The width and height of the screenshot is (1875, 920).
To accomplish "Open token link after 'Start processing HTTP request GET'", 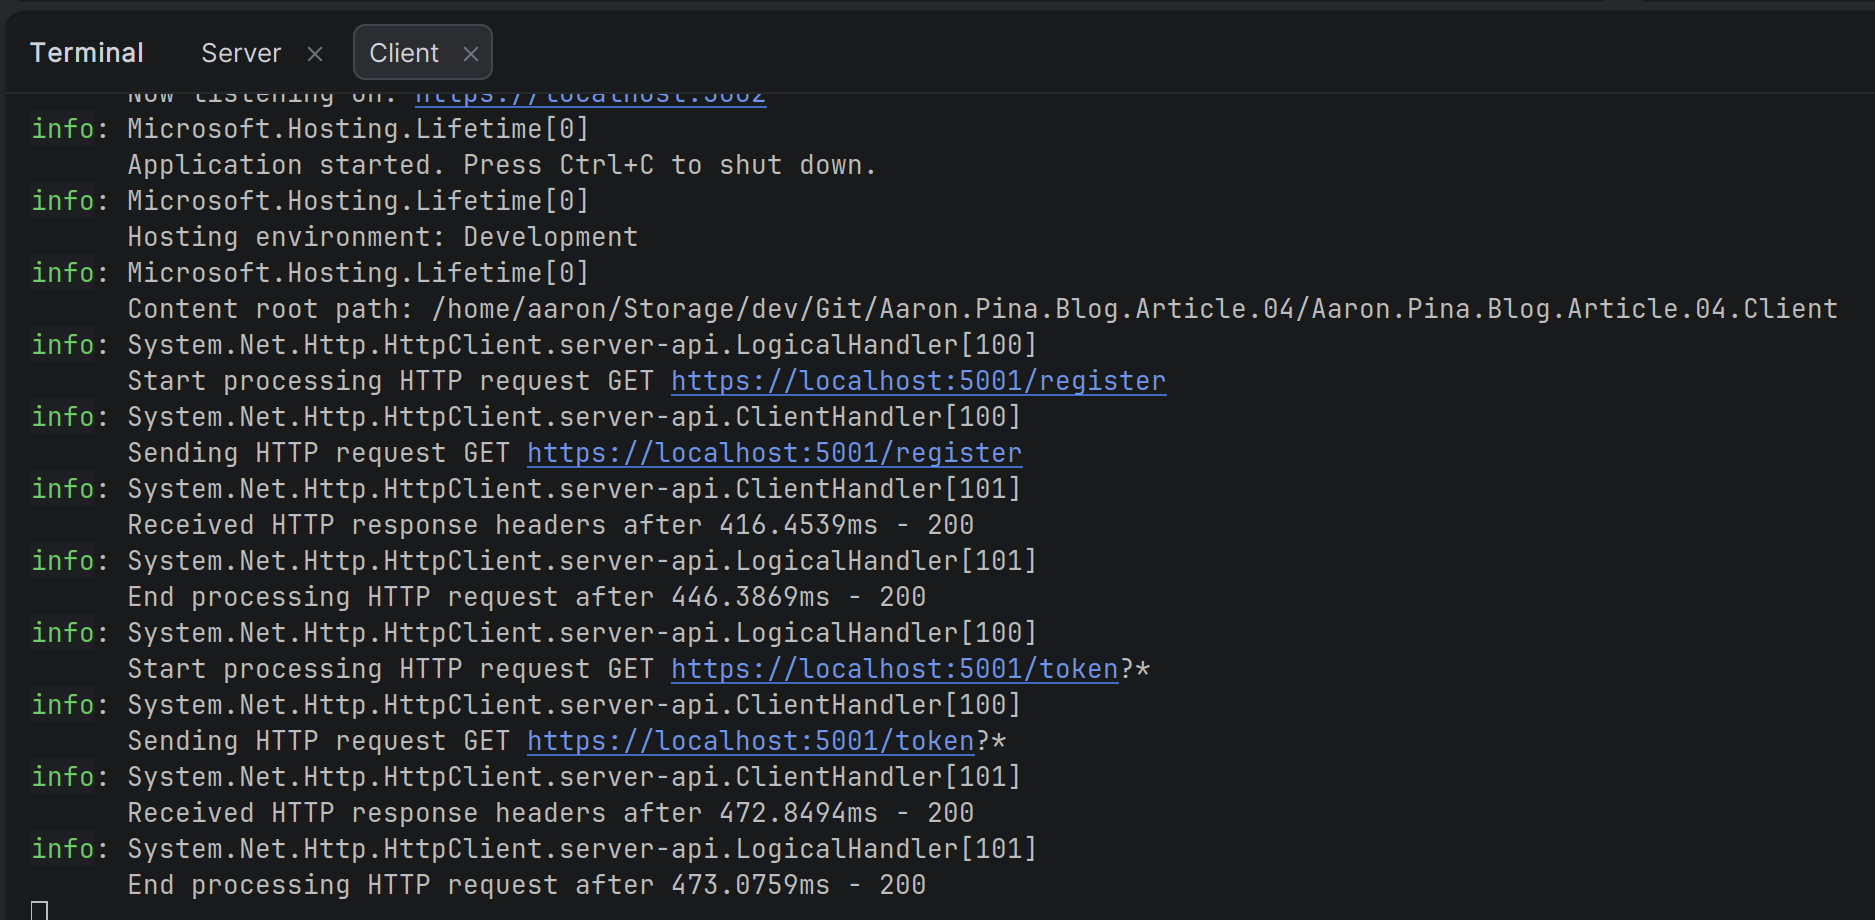I will tap(894, 669).
